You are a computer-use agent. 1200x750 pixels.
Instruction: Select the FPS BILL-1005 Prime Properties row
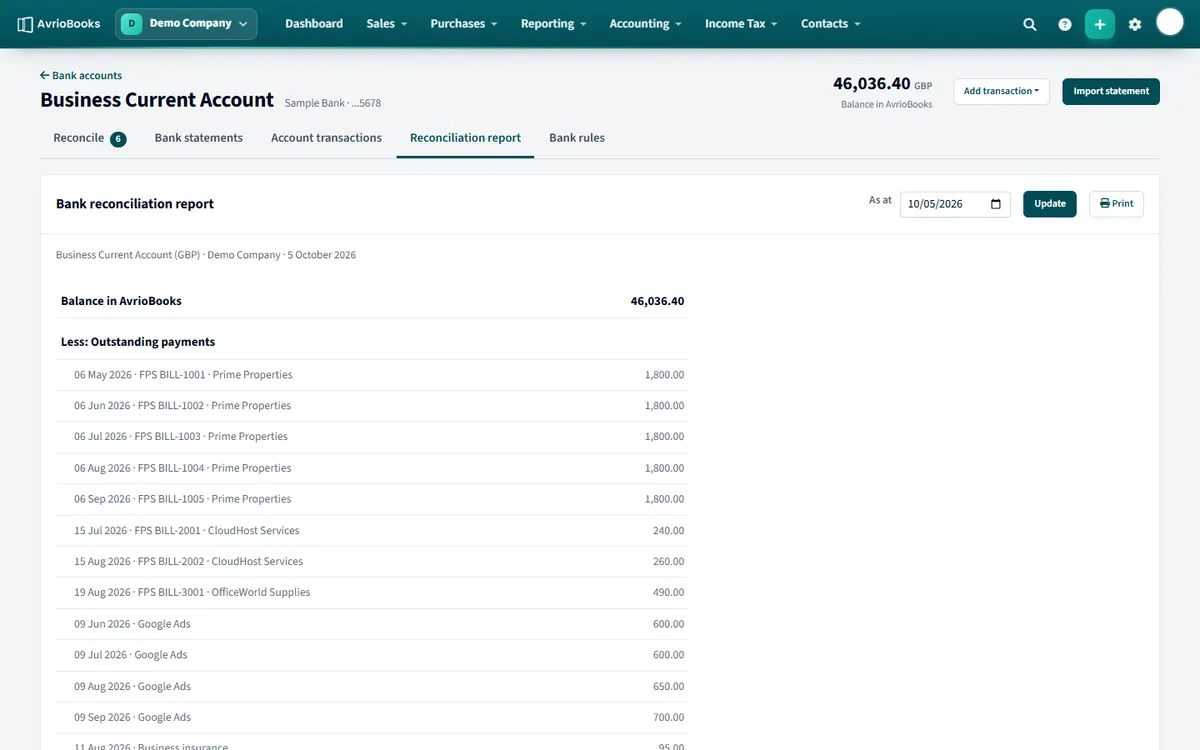pyautogui.click(x=372, y=499)
